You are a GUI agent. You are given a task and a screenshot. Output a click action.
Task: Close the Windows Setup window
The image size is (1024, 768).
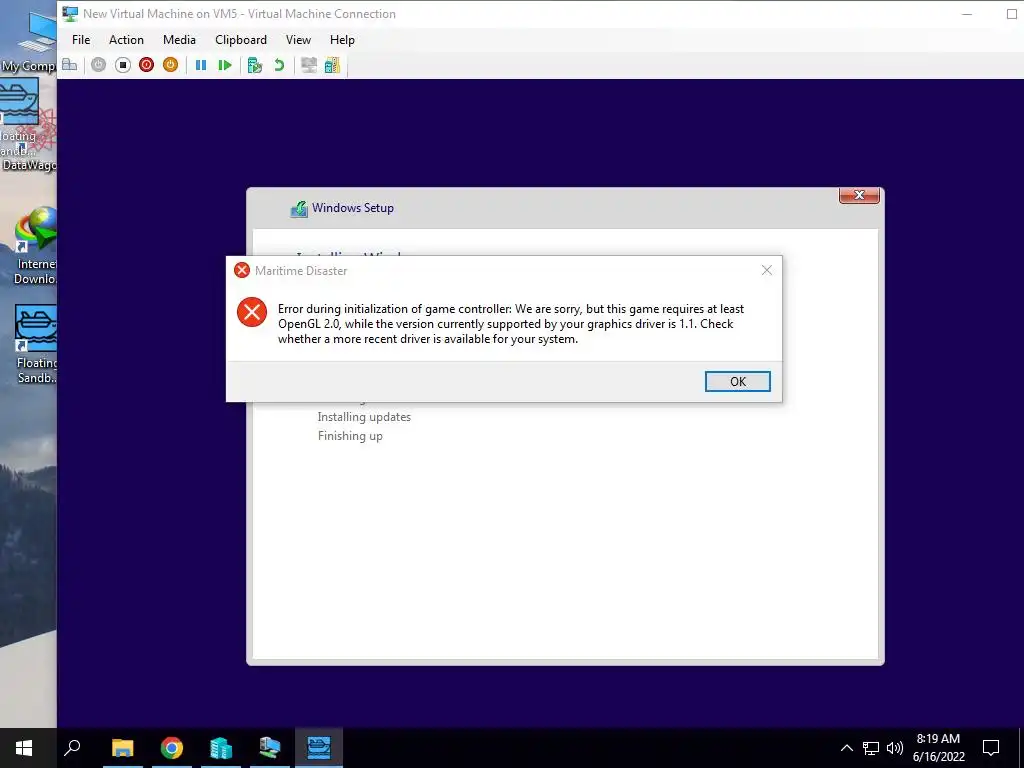[x=859, y=195]
